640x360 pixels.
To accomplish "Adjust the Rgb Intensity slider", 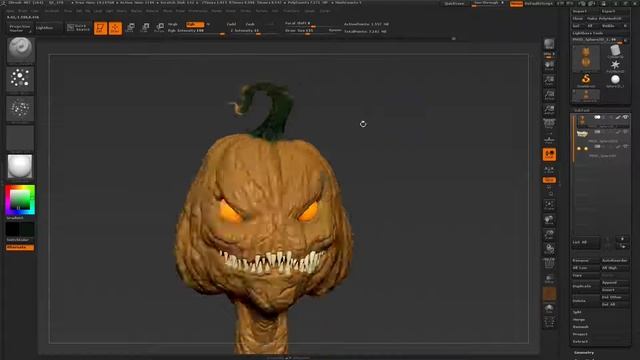I will (x=196, y=31).
